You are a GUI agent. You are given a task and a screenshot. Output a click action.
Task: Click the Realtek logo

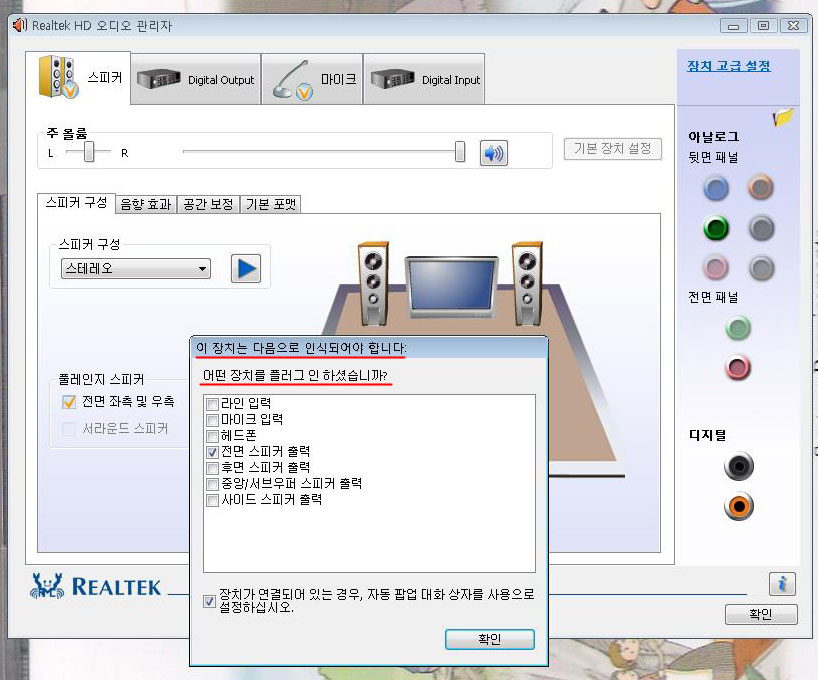tap(96, 586)
